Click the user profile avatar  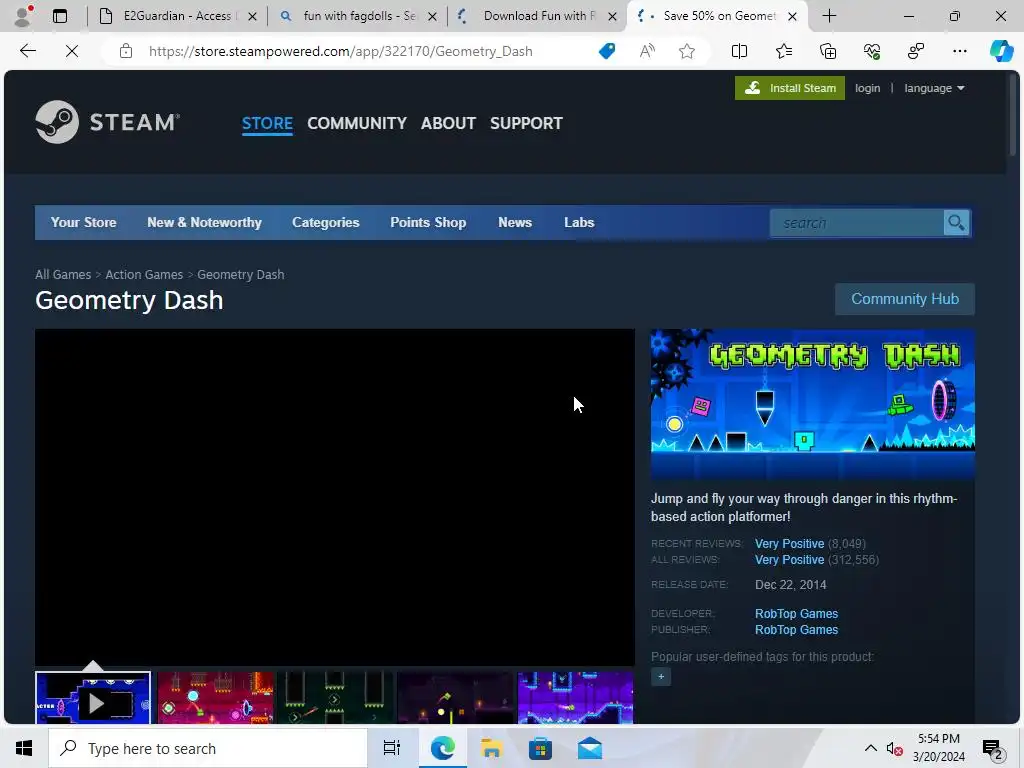pyautogui.click(x=23, y=16)
